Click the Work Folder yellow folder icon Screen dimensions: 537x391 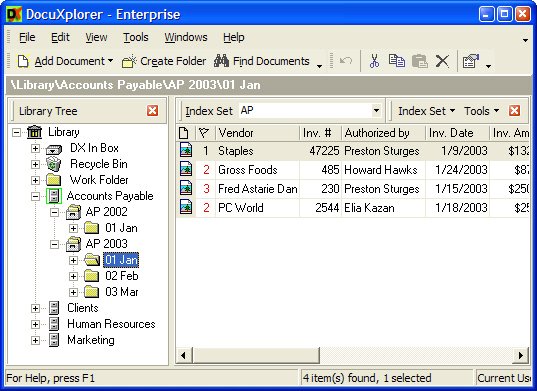pyautogui.click(x=53, y=180)
